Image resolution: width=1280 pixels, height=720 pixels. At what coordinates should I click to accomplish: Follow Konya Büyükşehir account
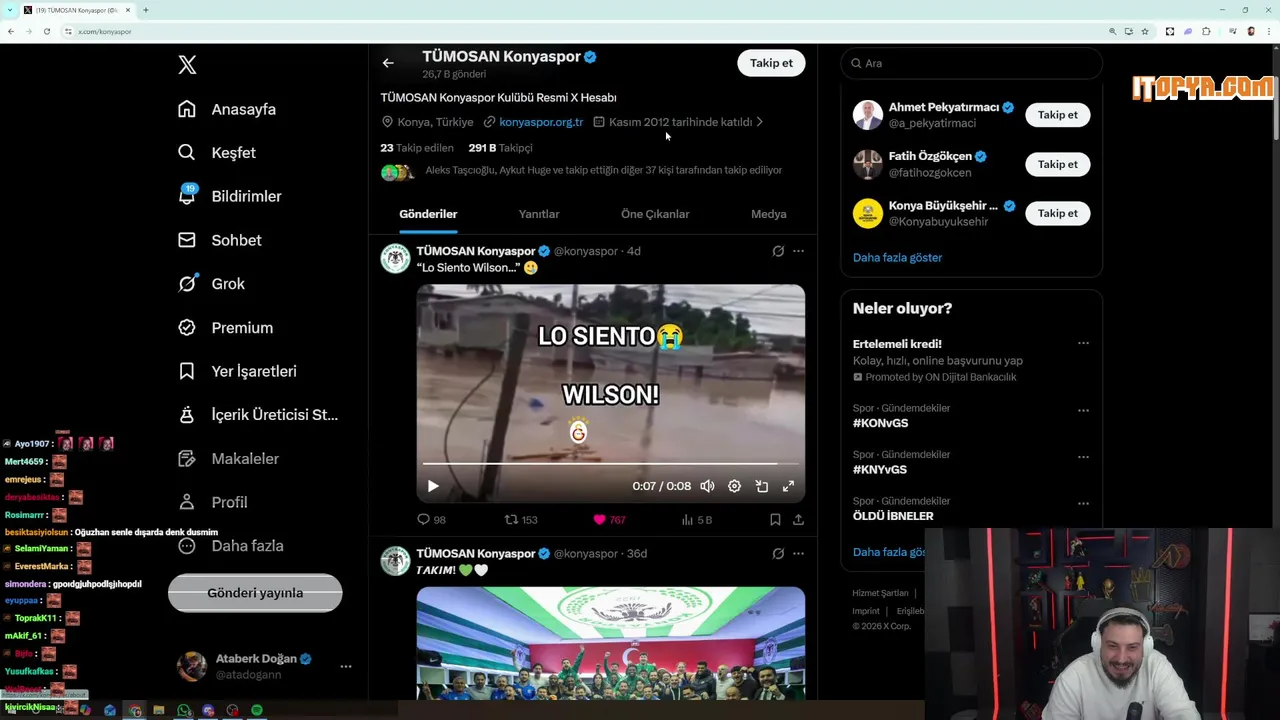click(1057, 213)
